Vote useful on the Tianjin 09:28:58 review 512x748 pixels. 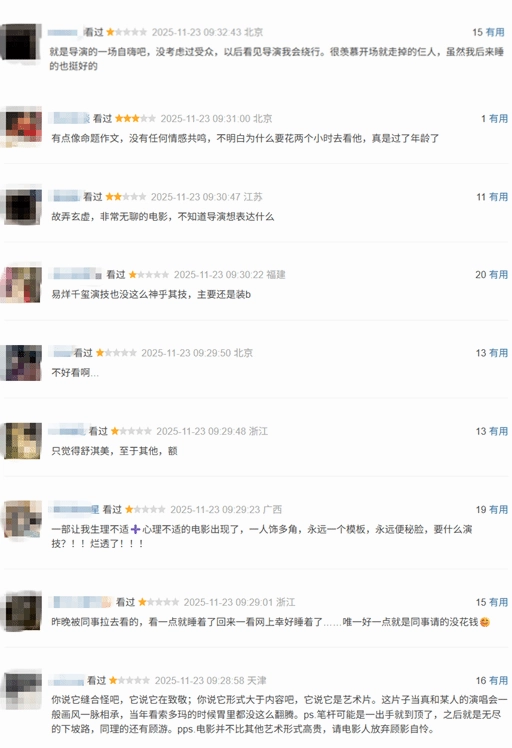click(x=499, y=680)
